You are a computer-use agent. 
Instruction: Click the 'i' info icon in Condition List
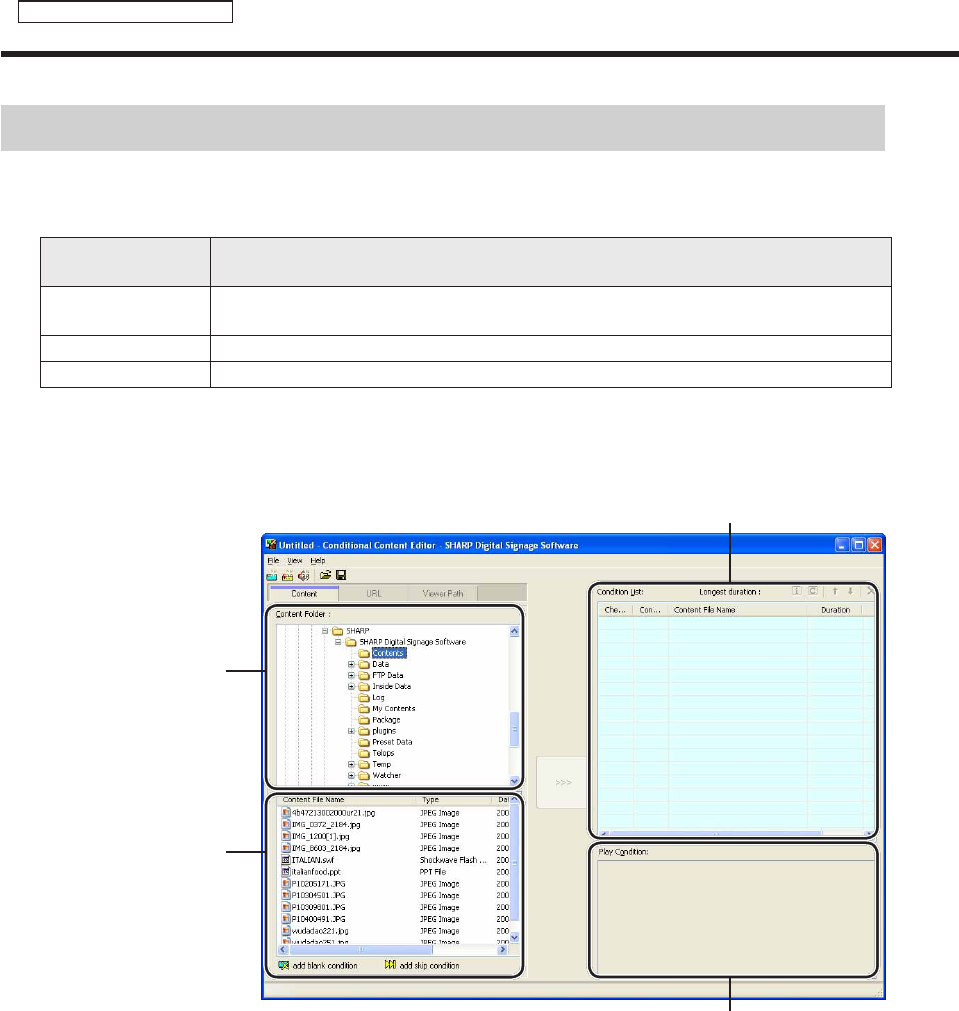pyautogui.click(x=796, y=591)
